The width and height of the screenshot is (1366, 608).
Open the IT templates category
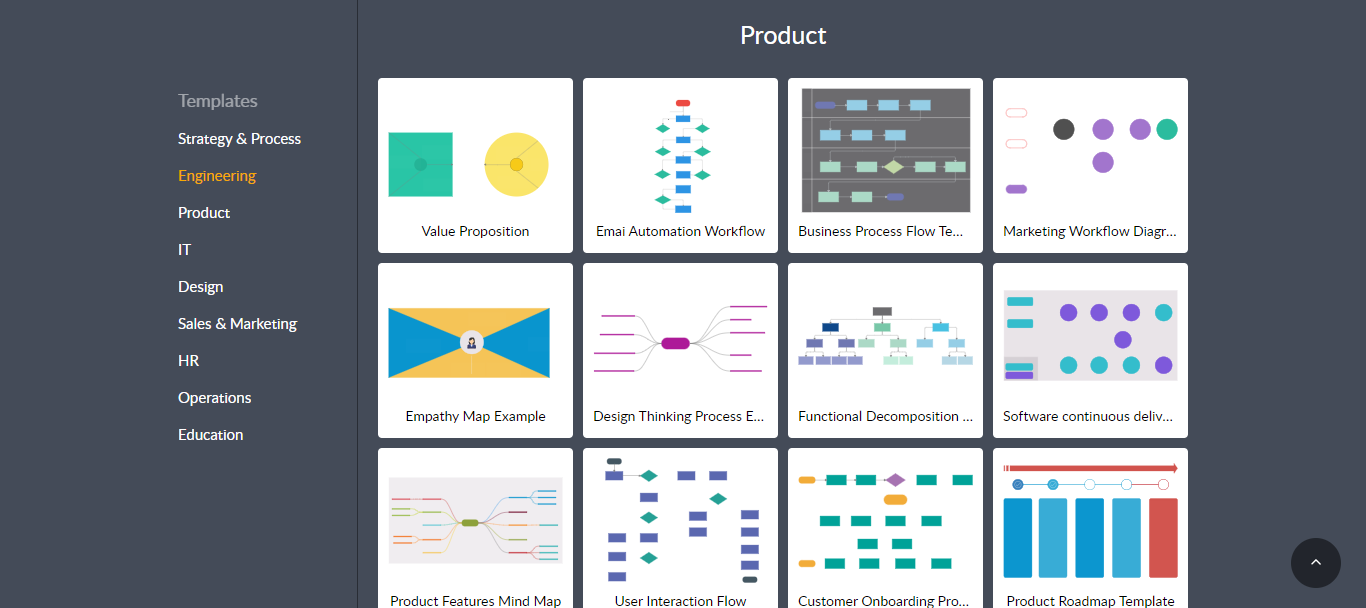pos(185,250)
